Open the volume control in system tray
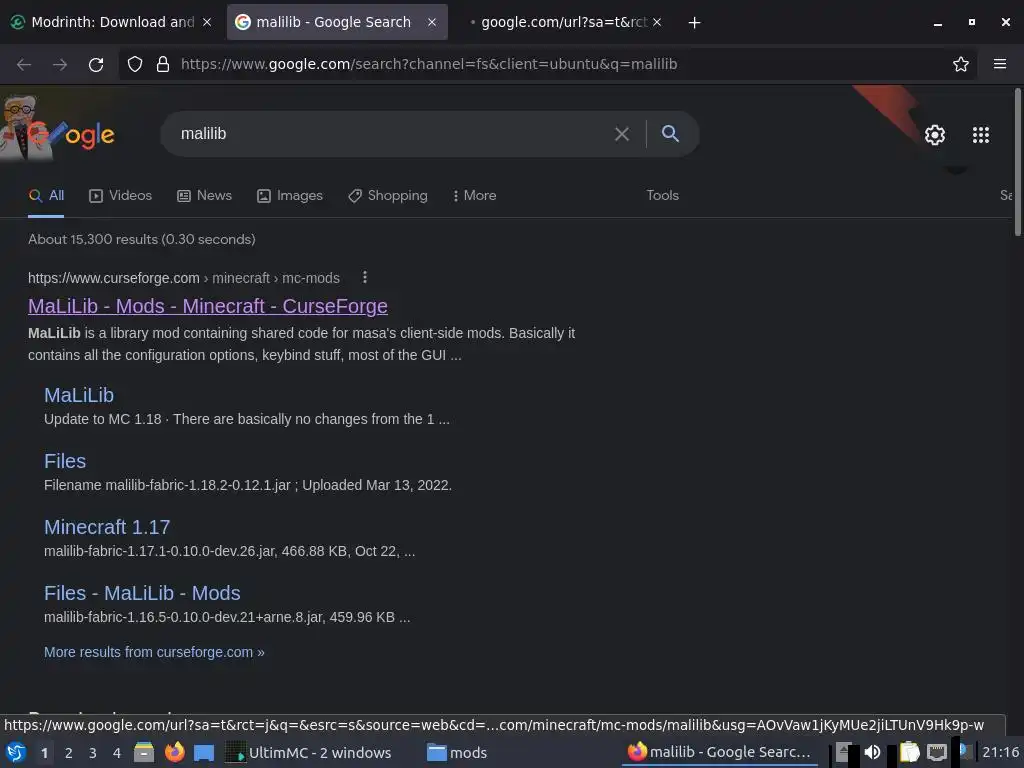This screenshot has height=768, width=1024. click(x=872, y=752)
